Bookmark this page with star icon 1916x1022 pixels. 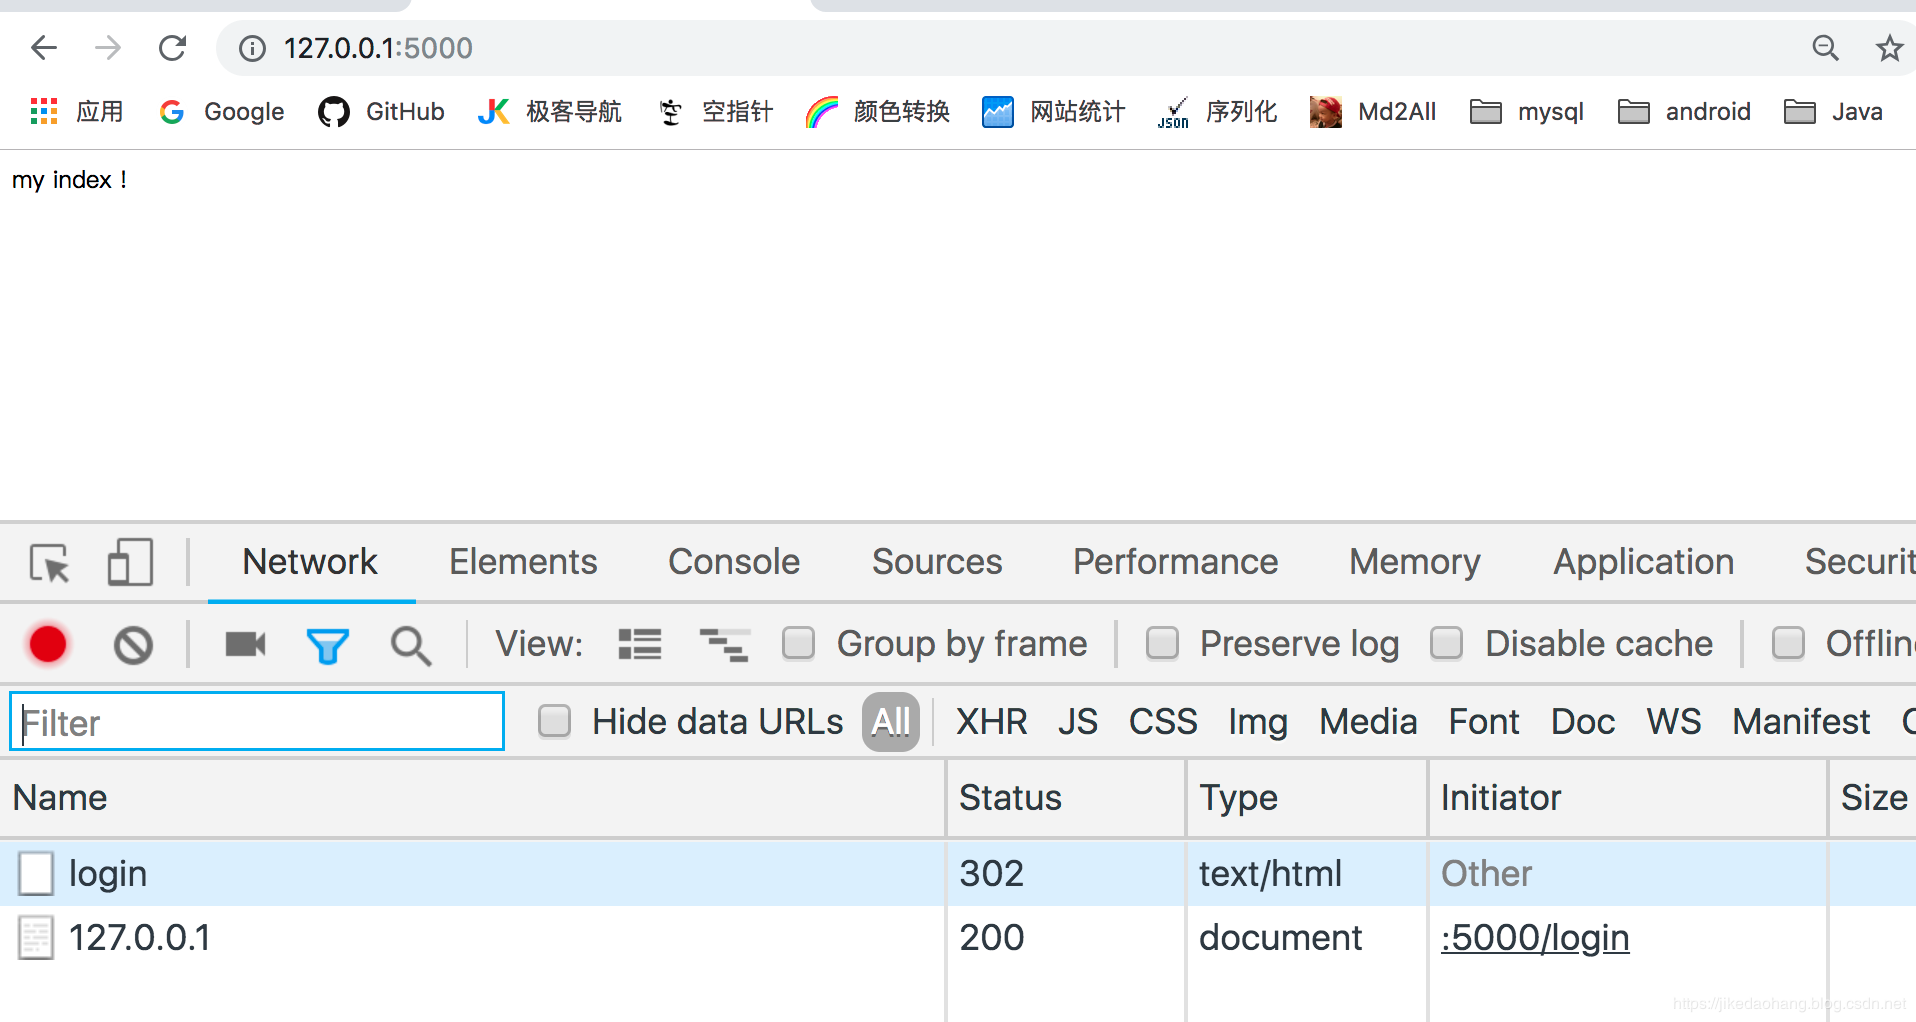[x=1888, y=48]
